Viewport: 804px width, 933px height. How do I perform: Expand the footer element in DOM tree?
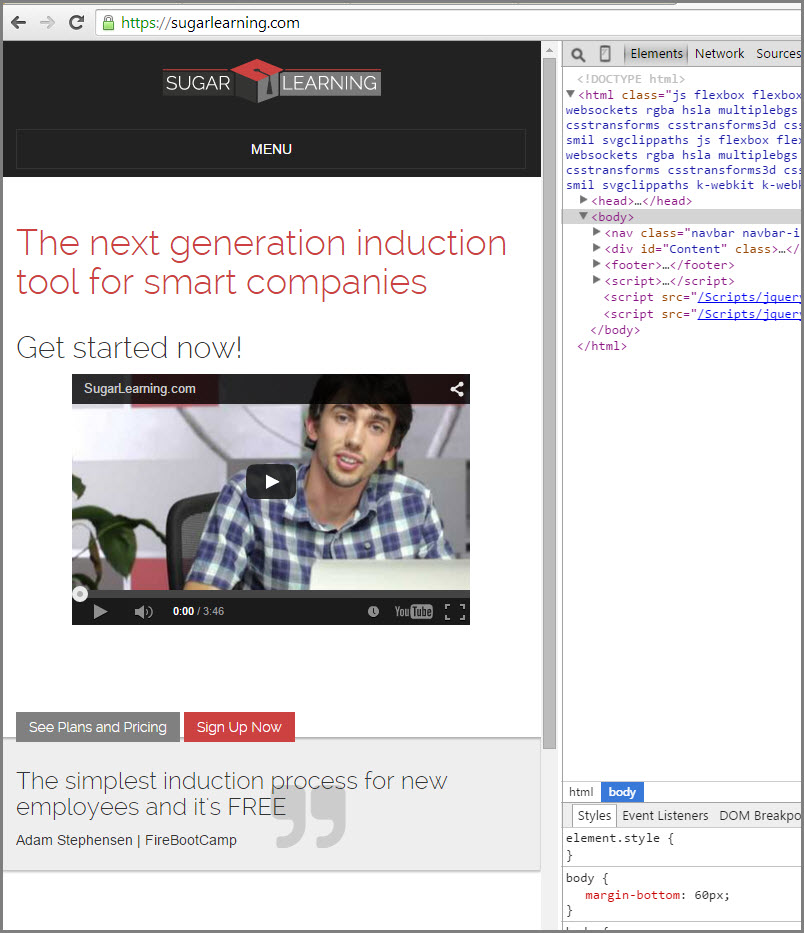click(597, 265)
